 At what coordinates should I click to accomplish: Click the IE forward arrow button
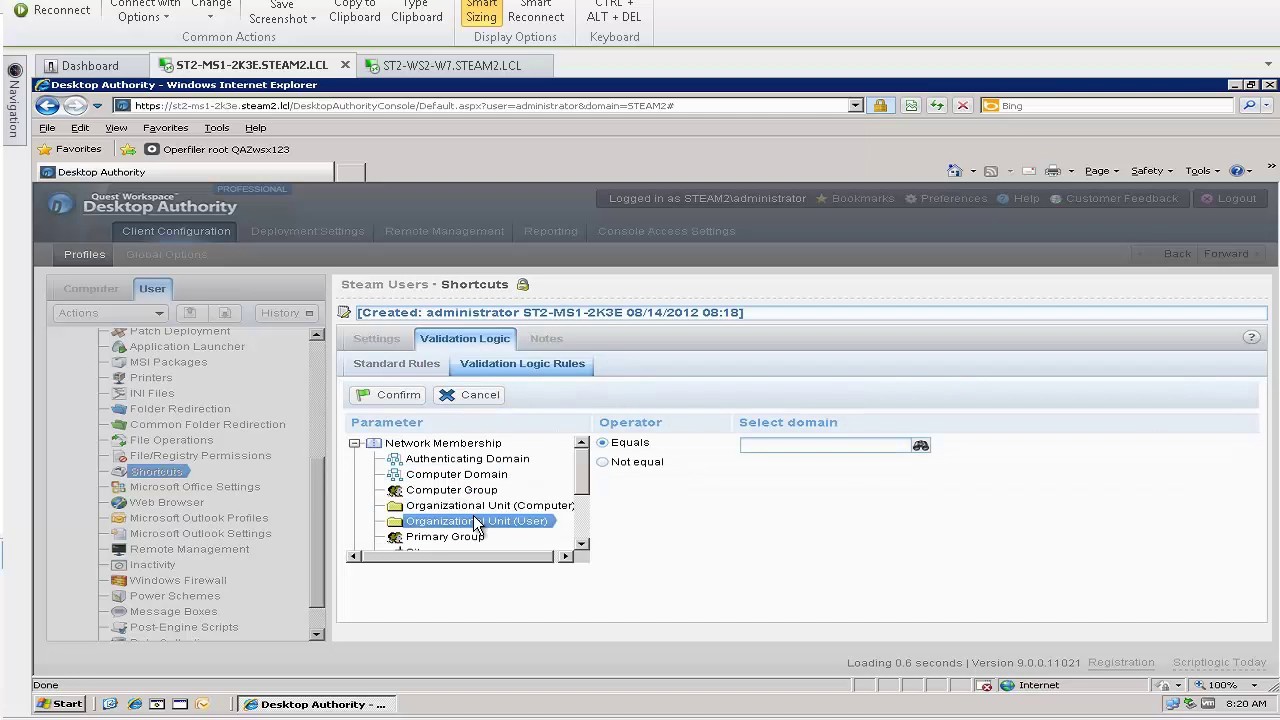click(75, 105)
